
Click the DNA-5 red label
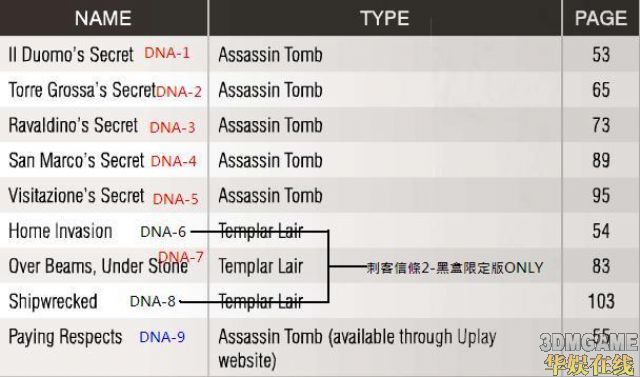[176, 199]
